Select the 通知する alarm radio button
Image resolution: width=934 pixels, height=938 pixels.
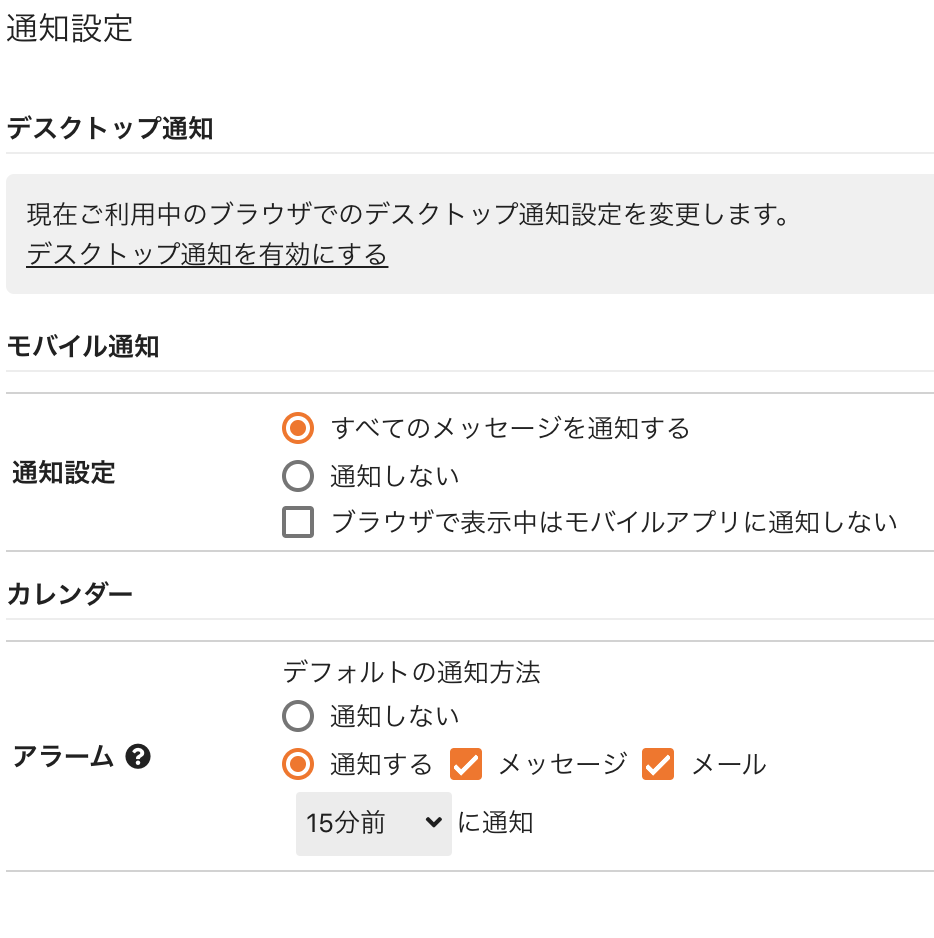point(298,765)
